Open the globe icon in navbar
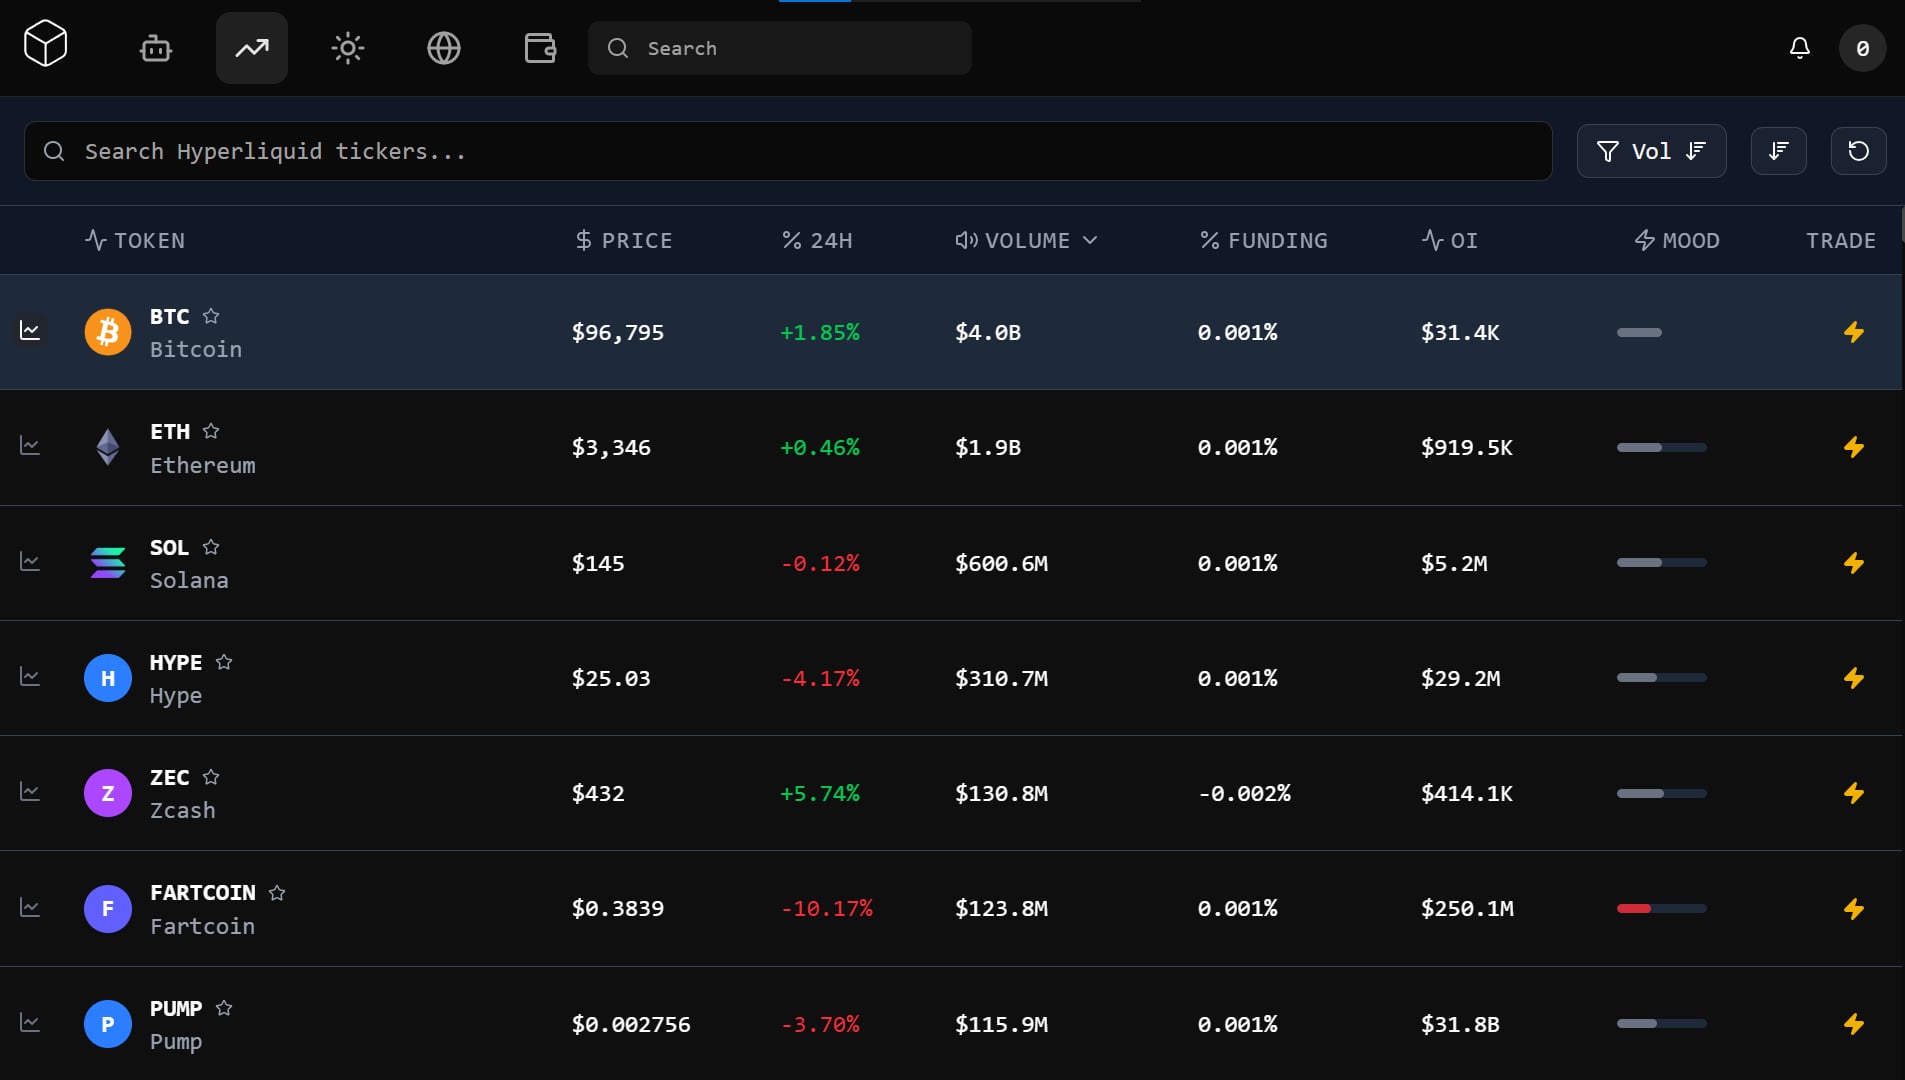 pos(444,48)
